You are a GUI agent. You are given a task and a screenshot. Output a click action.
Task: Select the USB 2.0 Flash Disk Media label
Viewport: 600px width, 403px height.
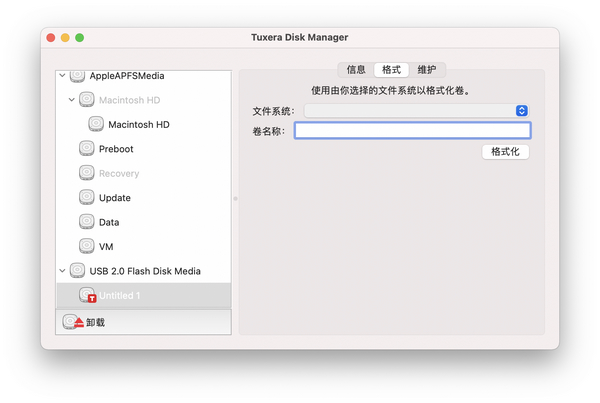tap(145, 271)
